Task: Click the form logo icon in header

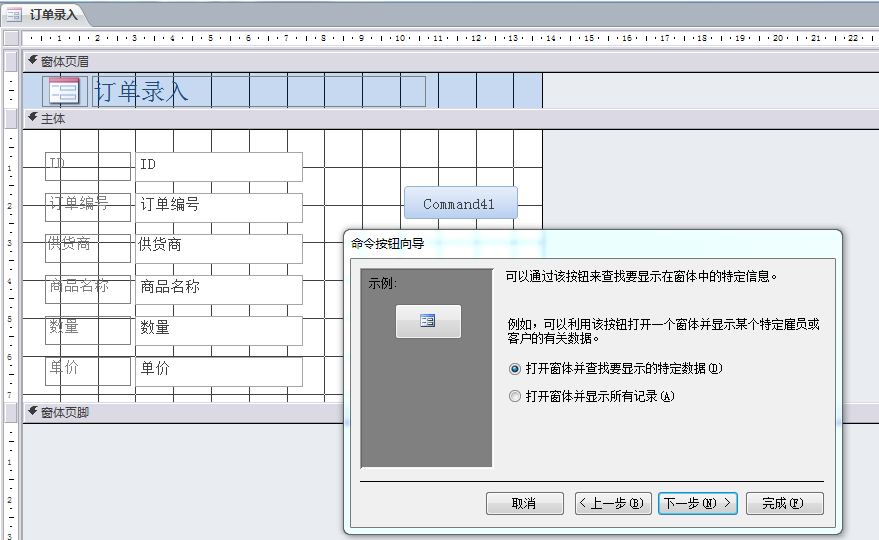Action: coord(65,92)
